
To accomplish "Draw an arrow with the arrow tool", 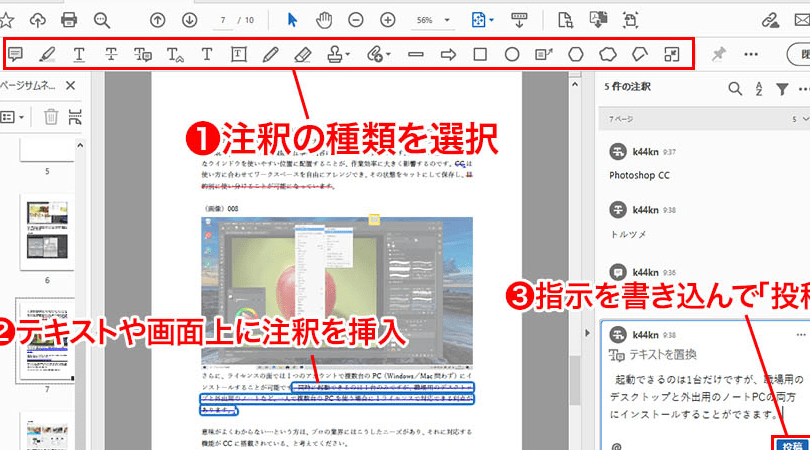I will [449, 54].
